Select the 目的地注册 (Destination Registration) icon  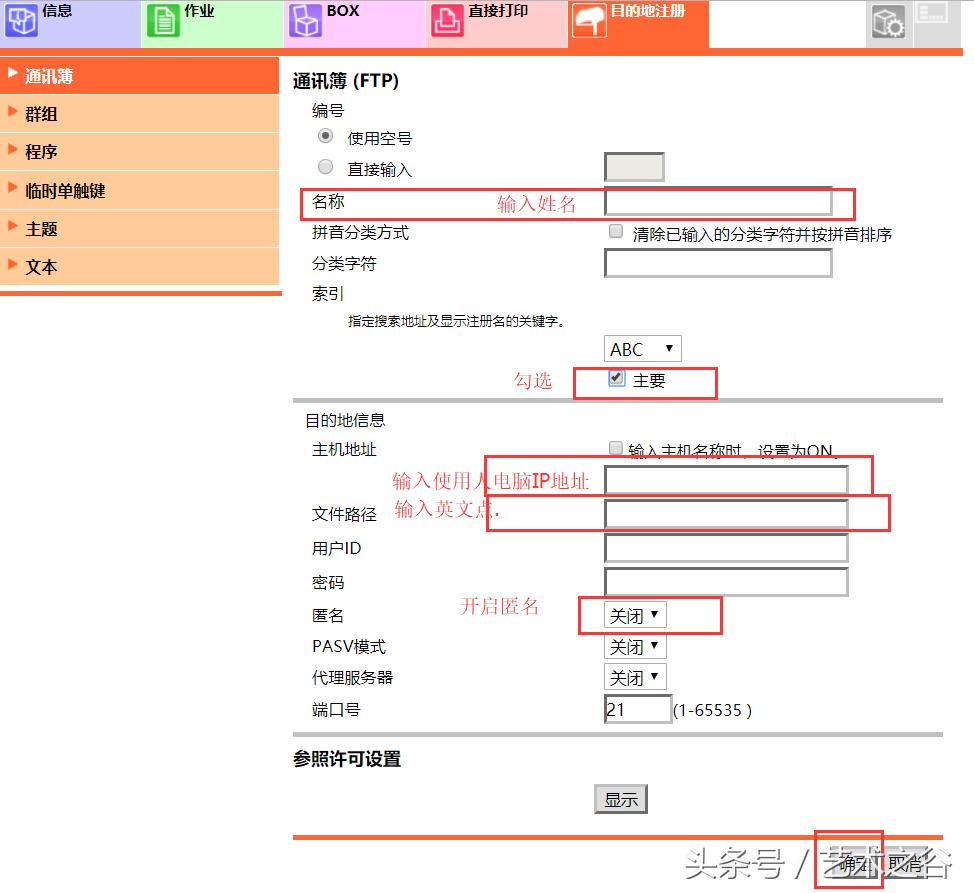pos(588,21)
